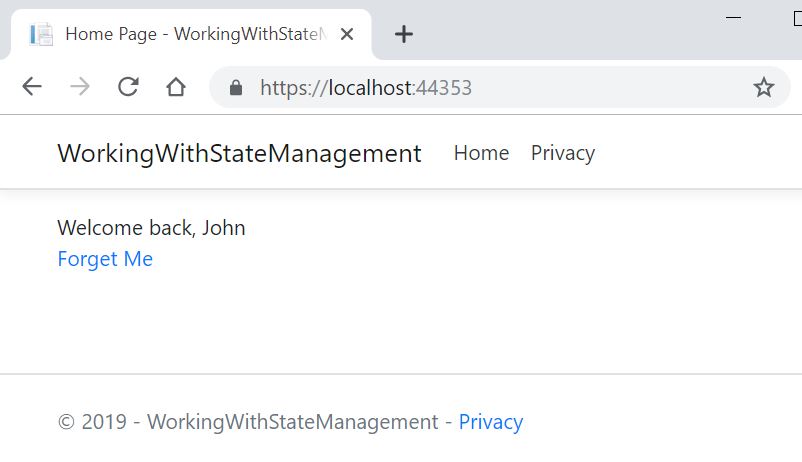The image size is (802, 462).
Task: View site info via the lock icon
Action: [x=236, y=88]
